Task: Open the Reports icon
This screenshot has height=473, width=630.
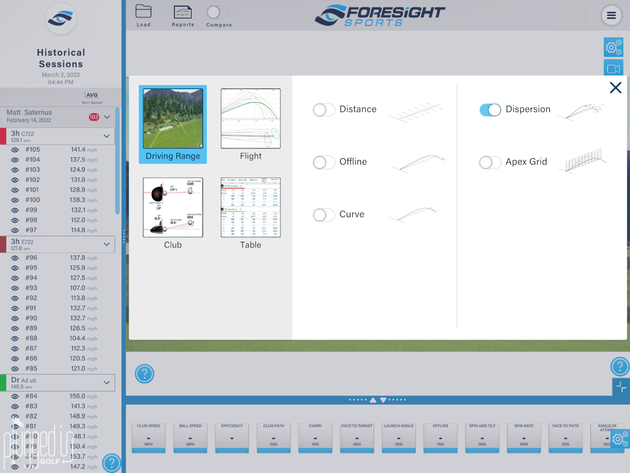Action: point(183,12)
